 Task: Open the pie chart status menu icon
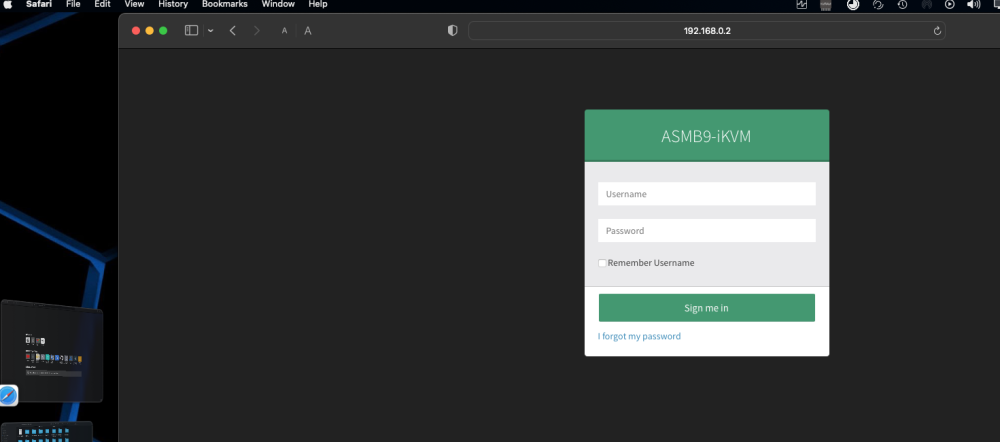point(853,4)
